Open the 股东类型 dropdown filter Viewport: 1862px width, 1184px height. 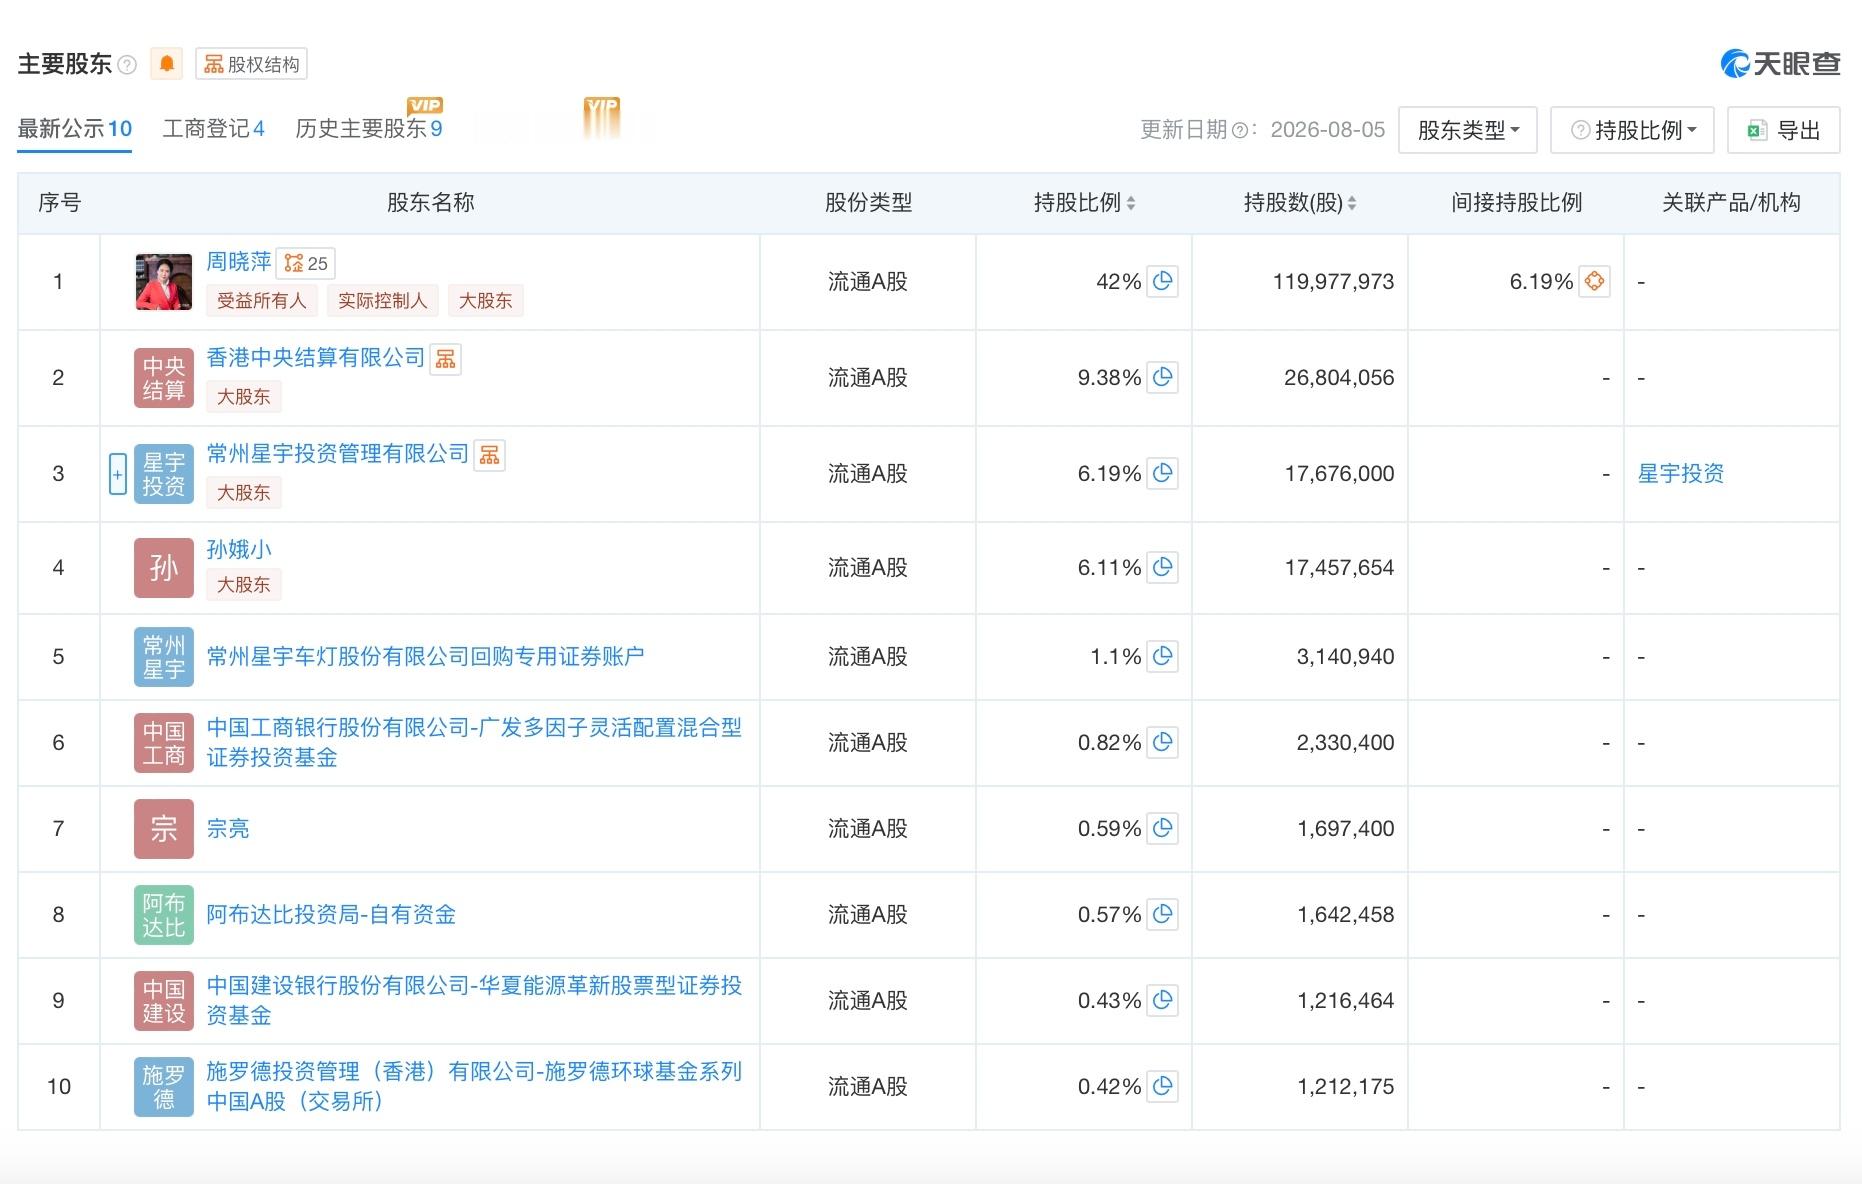pyautogui.click(x=1468, y=130)
